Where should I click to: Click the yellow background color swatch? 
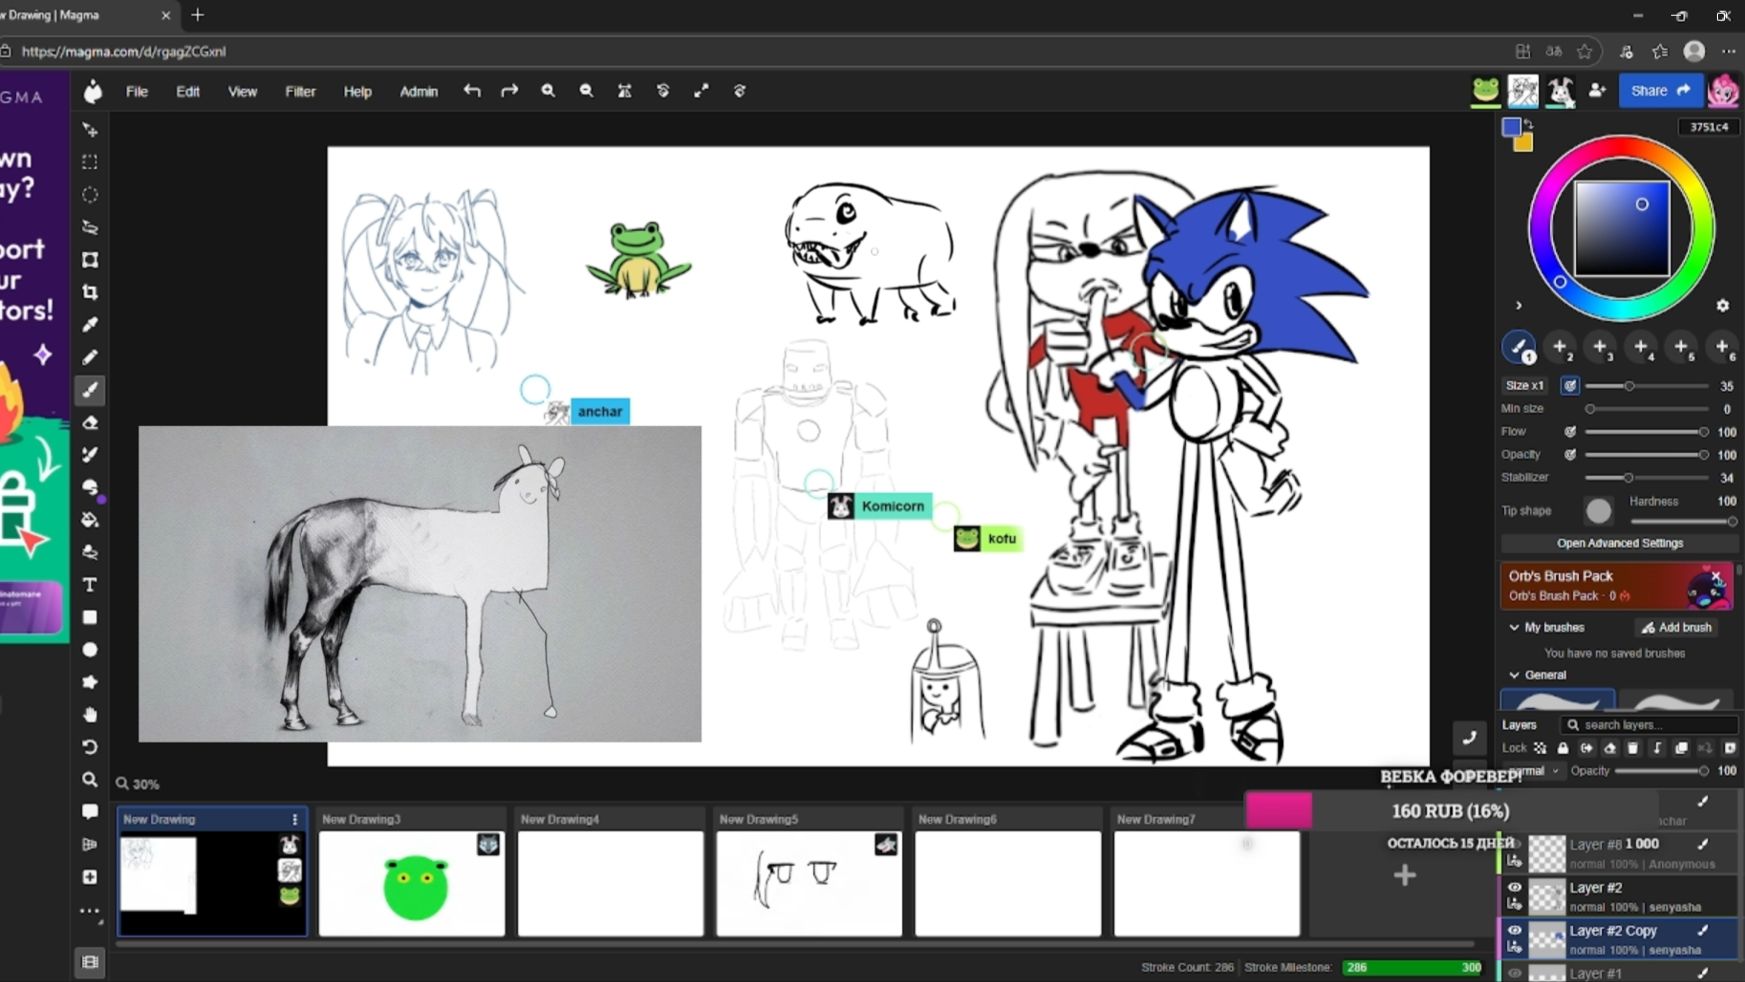(x=1524, y=144)
